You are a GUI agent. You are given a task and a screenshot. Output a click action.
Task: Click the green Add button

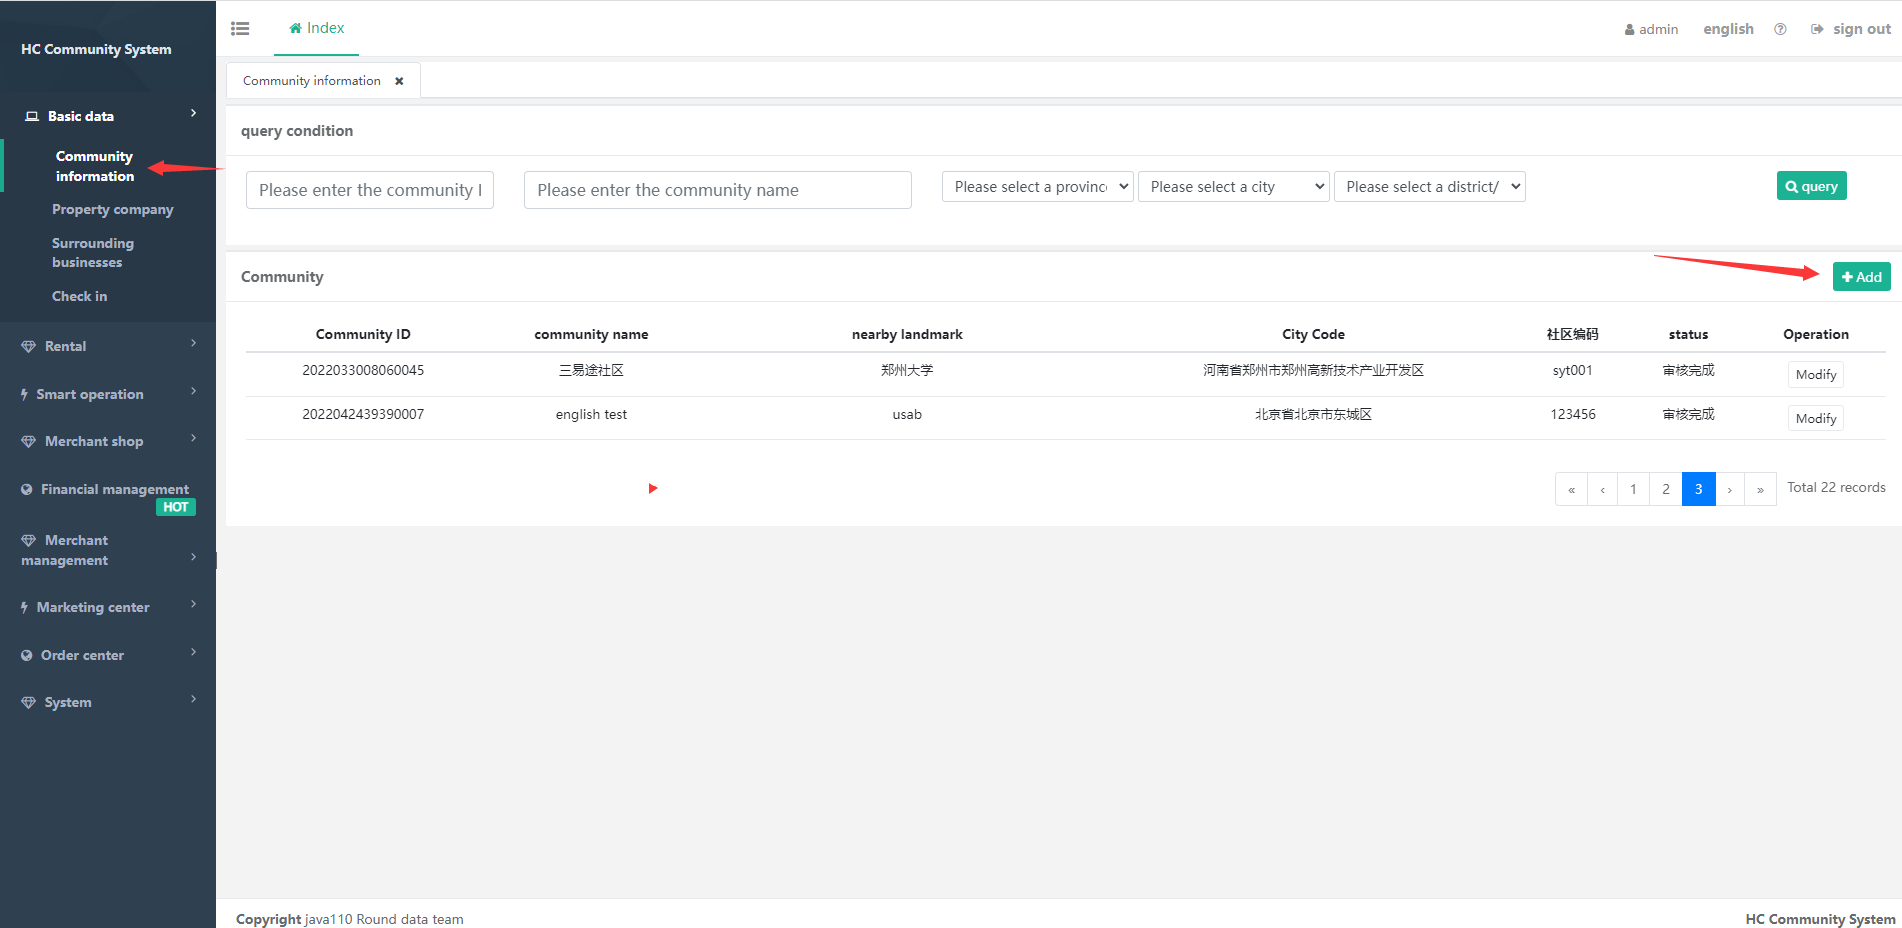click(1861, 277)
